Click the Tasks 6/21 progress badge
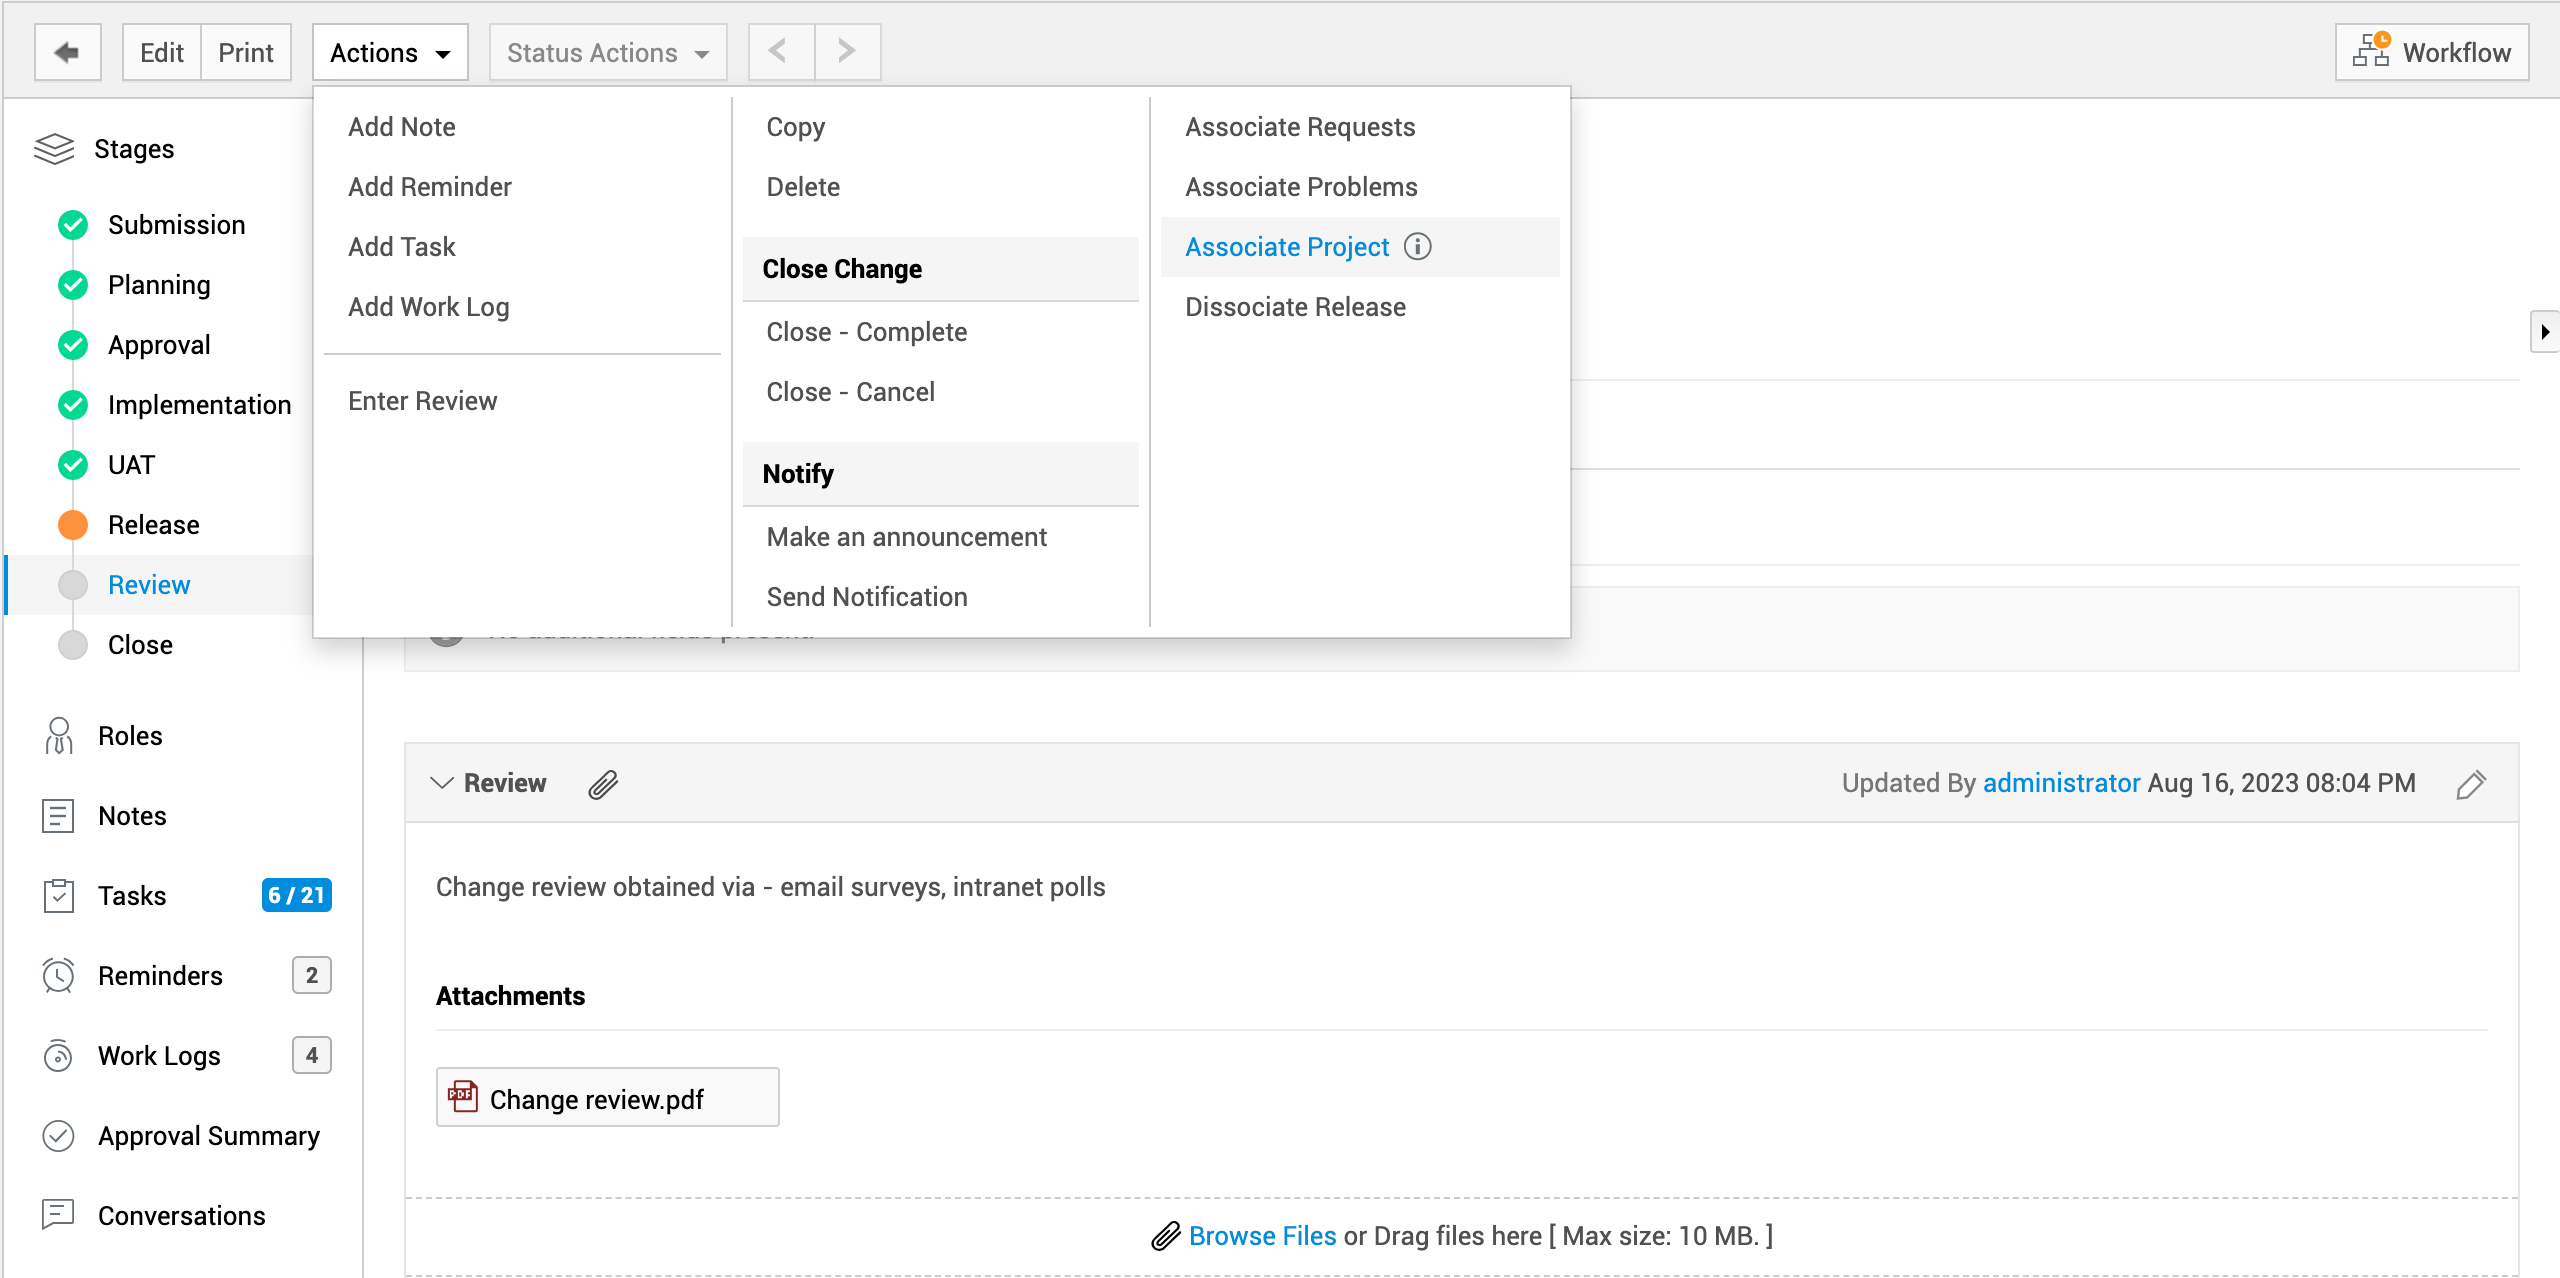The height and width of the screenshot is (1278, 2560). click(296, 895)
